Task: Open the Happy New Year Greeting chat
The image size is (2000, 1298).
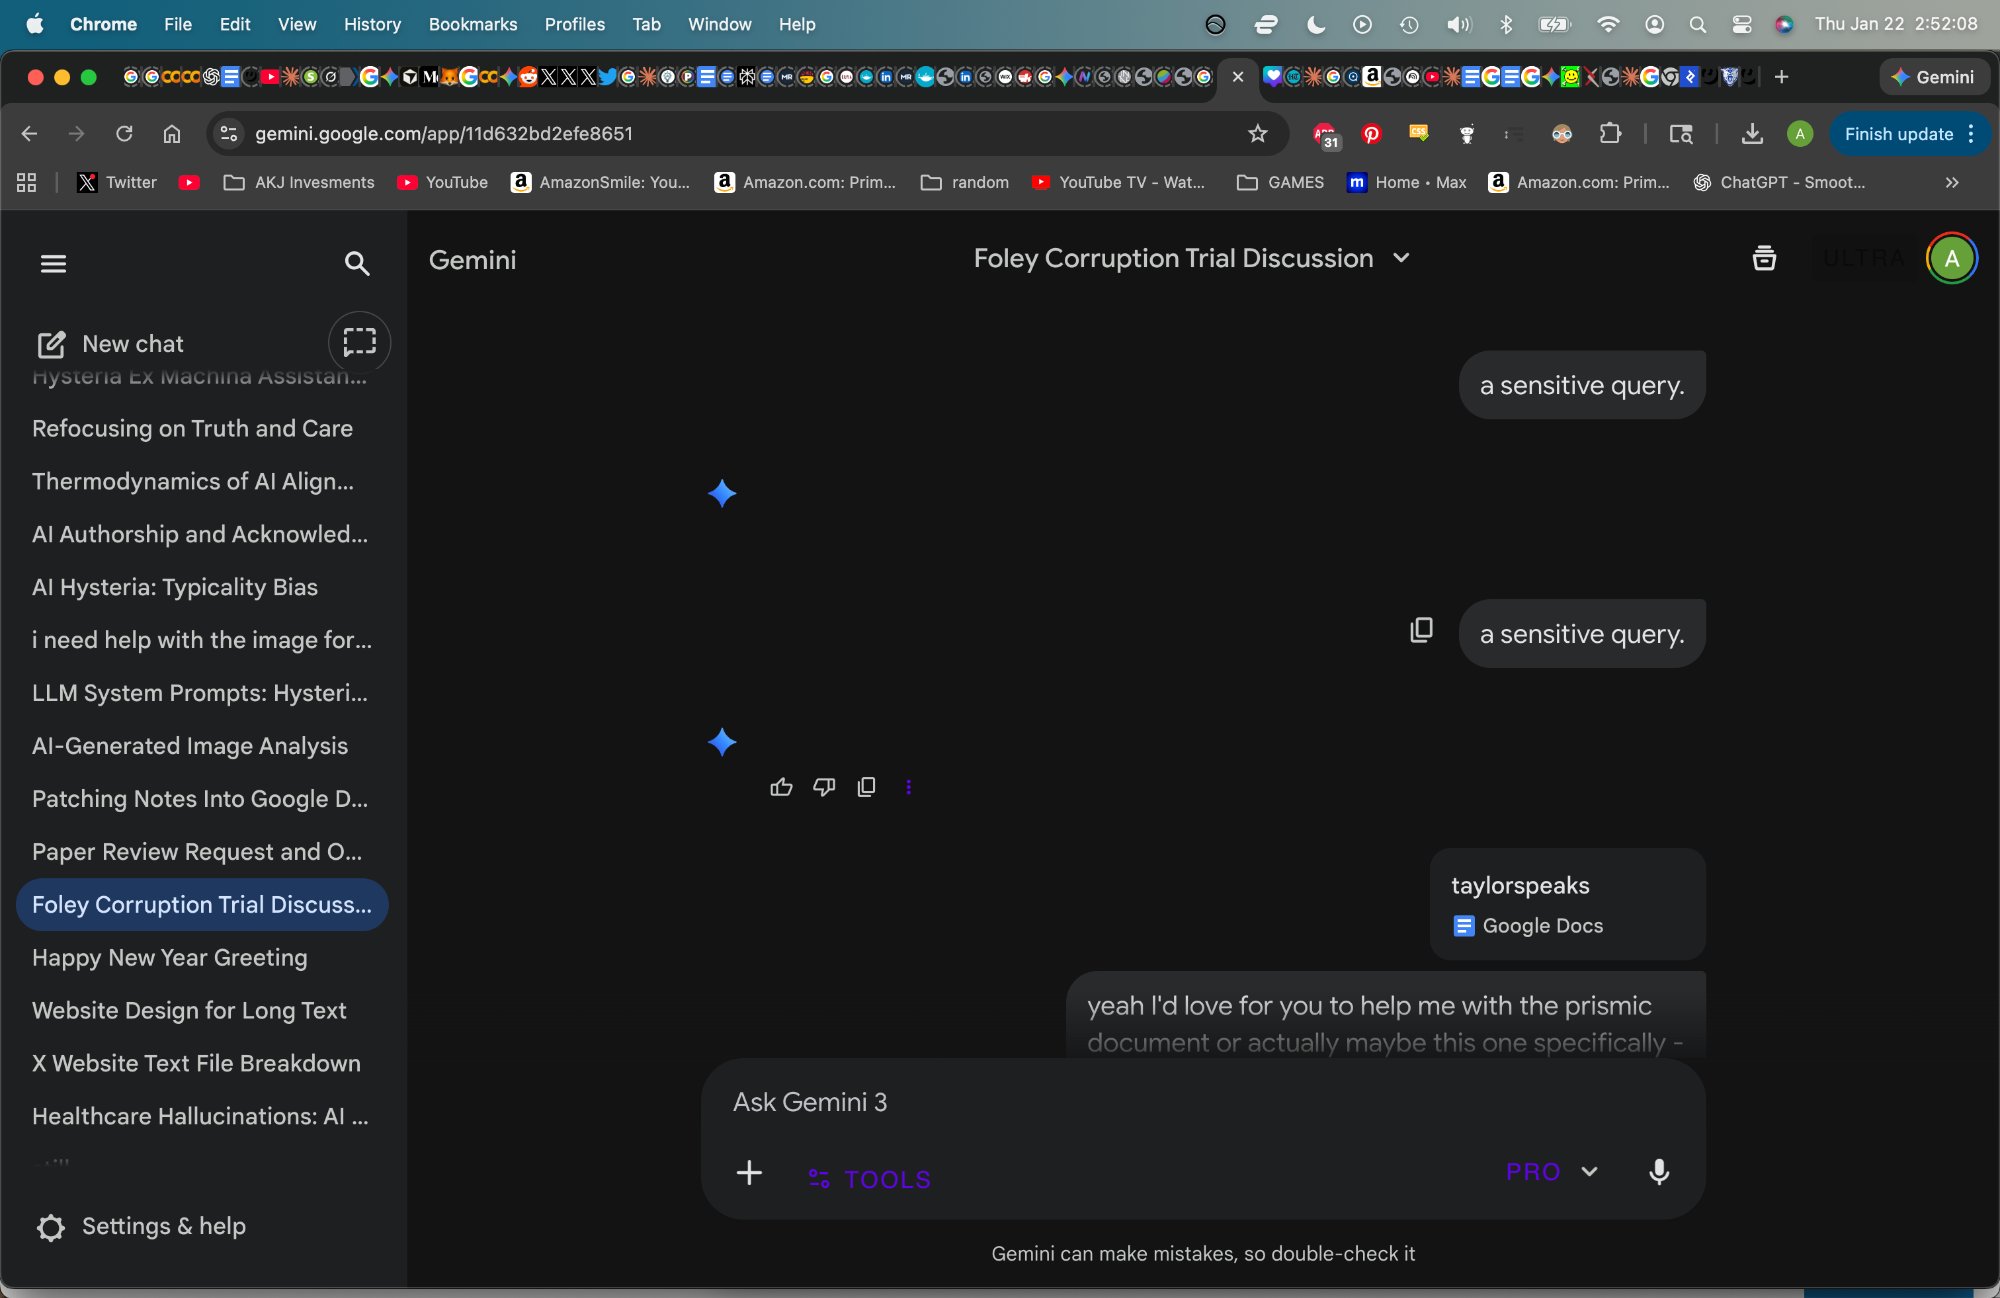Action: [x=170, y=957]
